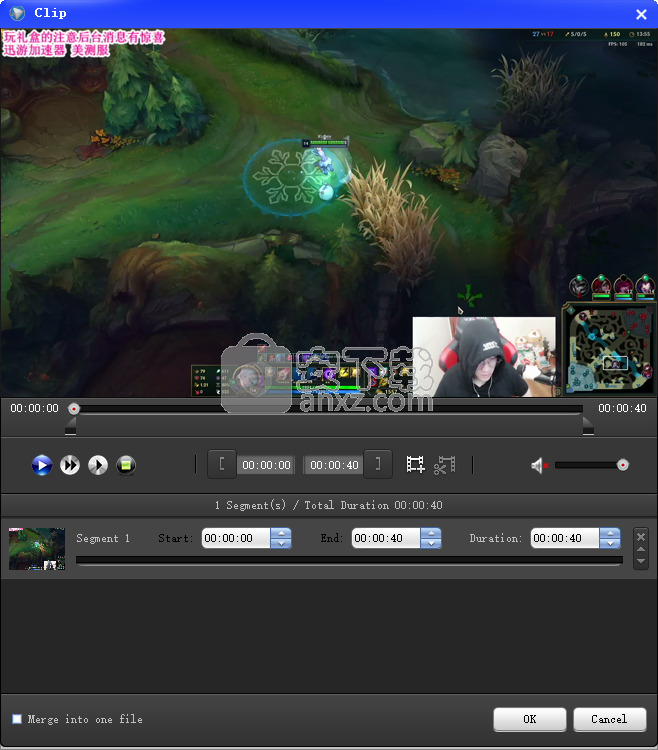Increase the Segment 1 Start time
Viewport: 658px width, 750px height.
[x=281, y=533]
